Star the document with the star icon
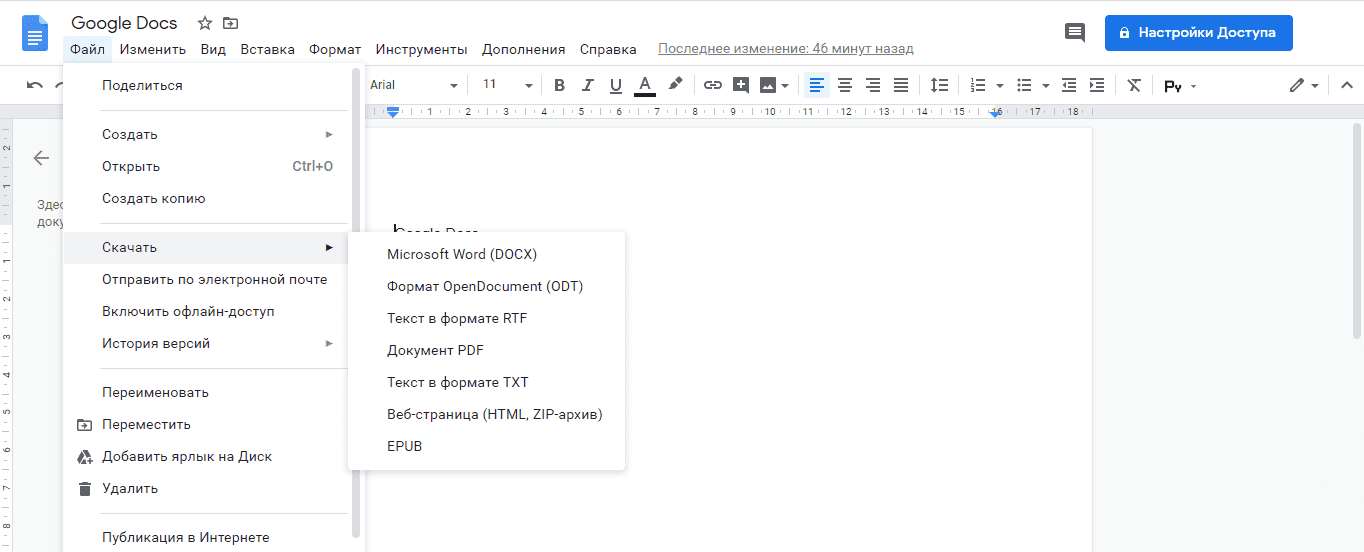Image resolution: width=1364 pixels, height=552 pixels. 205,23
